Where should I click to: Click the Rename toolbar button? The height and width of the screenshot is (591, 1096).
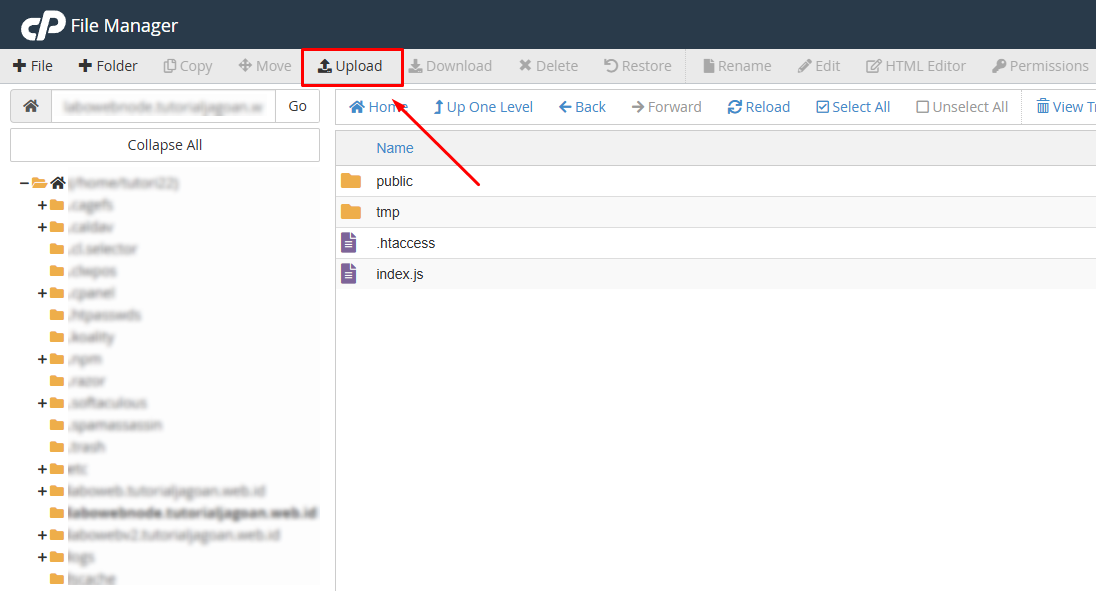737,66
